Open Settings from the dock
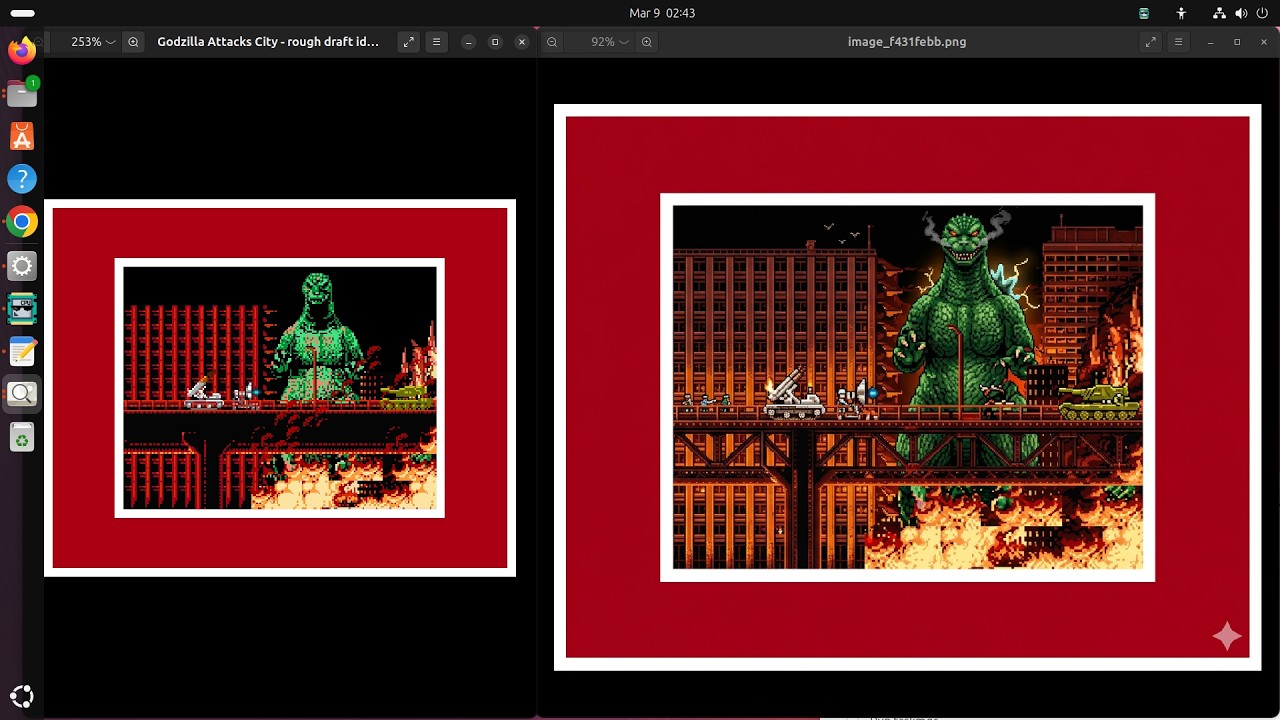This screenshot has width=1280, height=720. pos(22,265)
